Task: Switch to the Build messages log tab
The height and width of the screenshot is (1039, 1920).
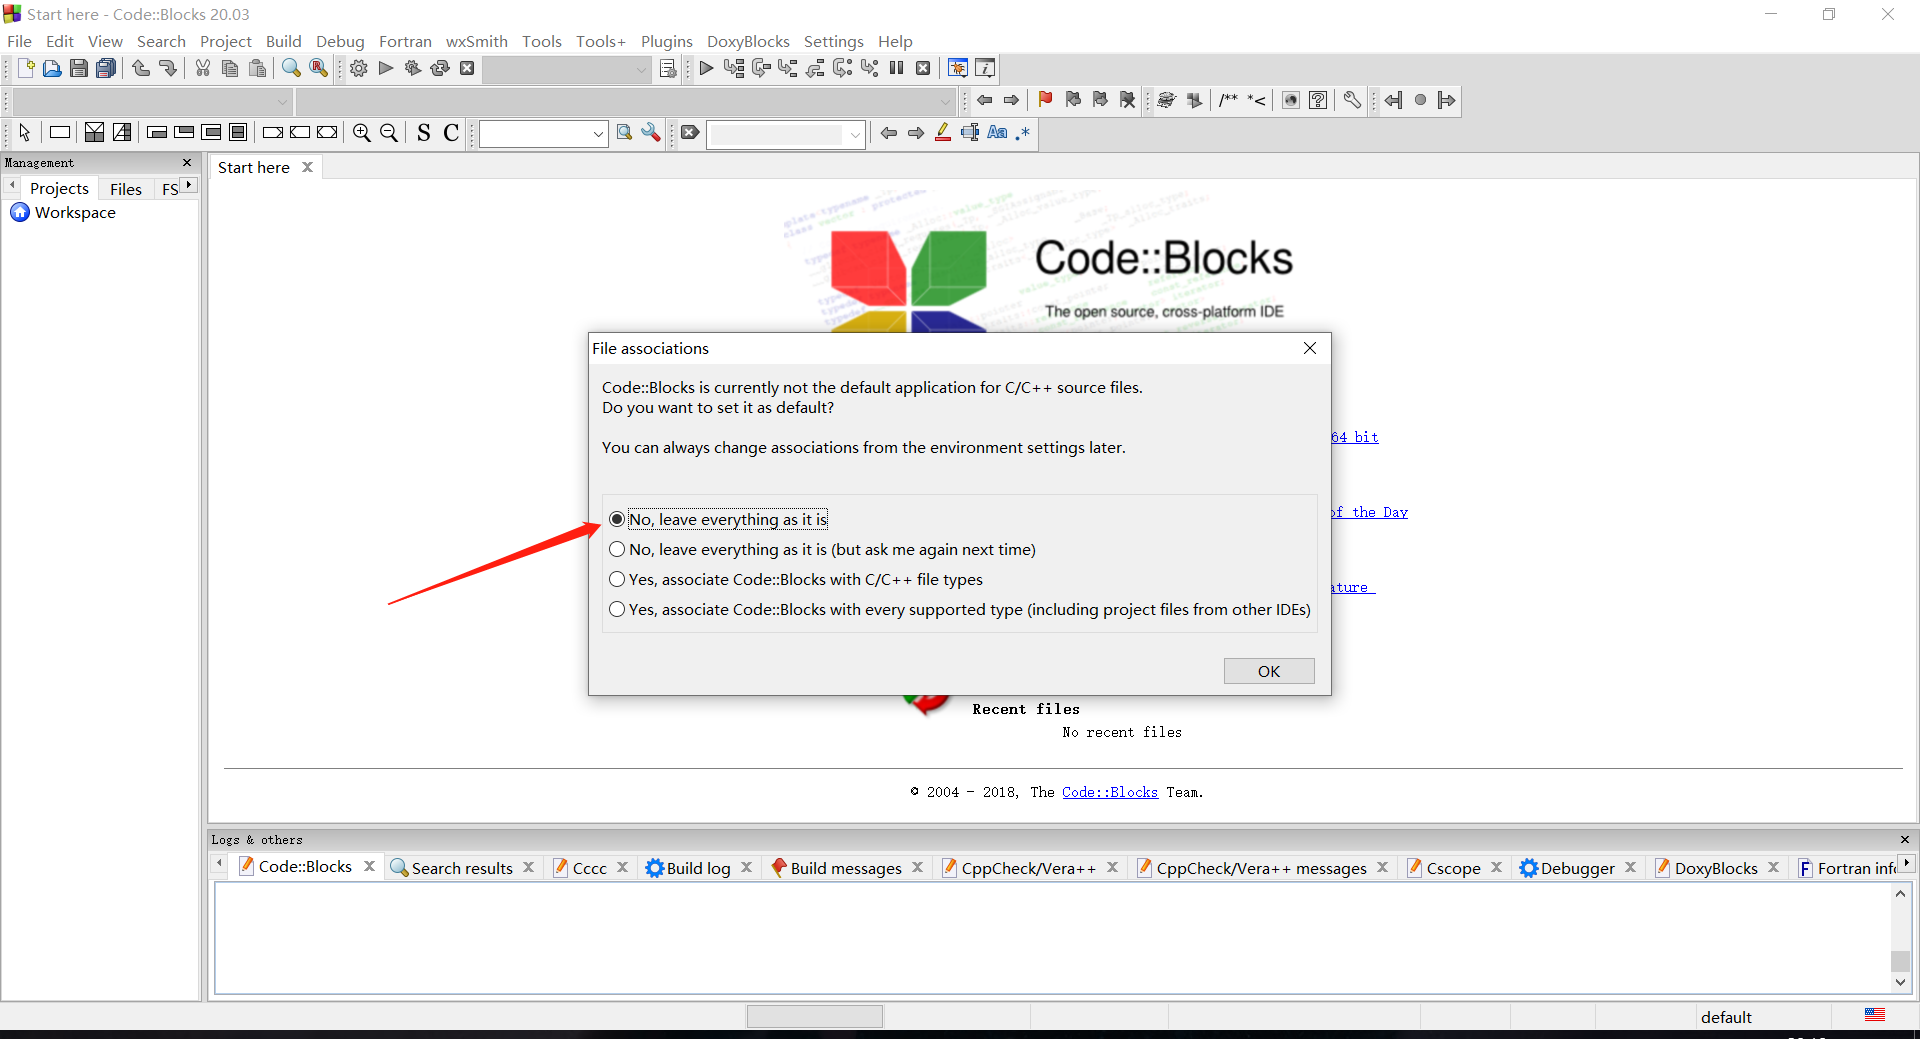Action: (x=846, y=868)
